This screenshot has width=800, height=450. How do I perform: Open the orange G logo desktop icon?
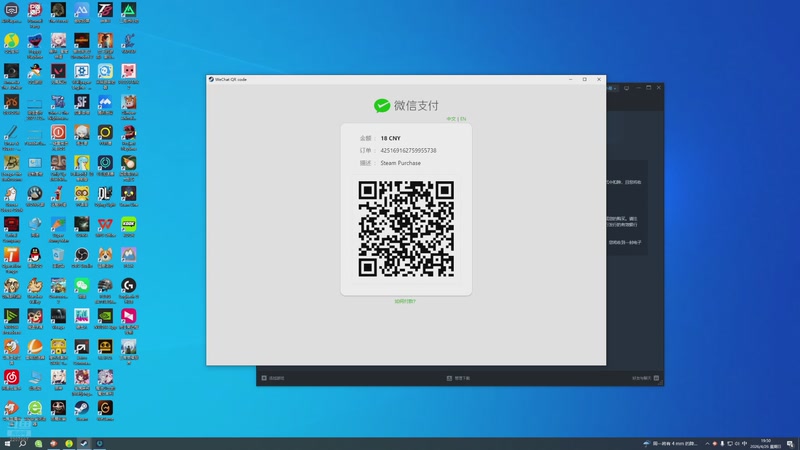(105, 408)
